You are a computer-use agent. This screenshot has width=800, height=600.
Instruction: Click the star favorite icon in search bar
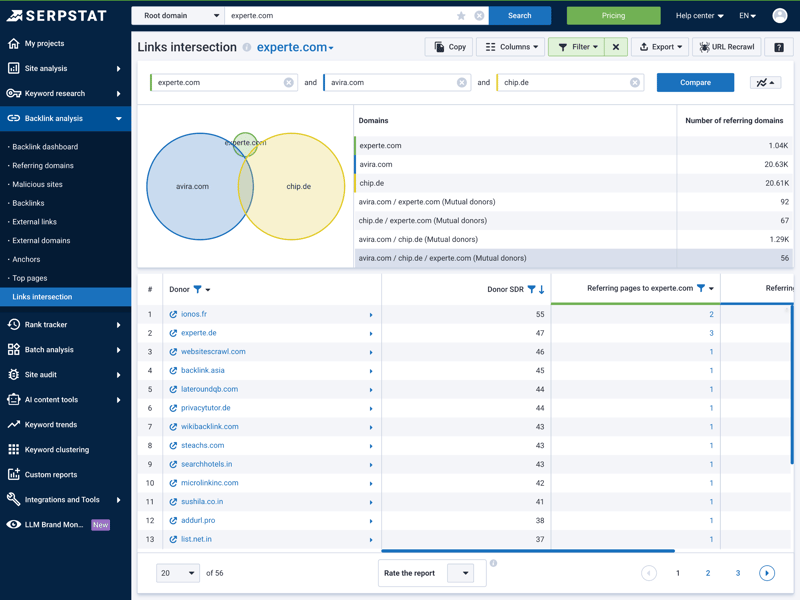tap(461, 16)
